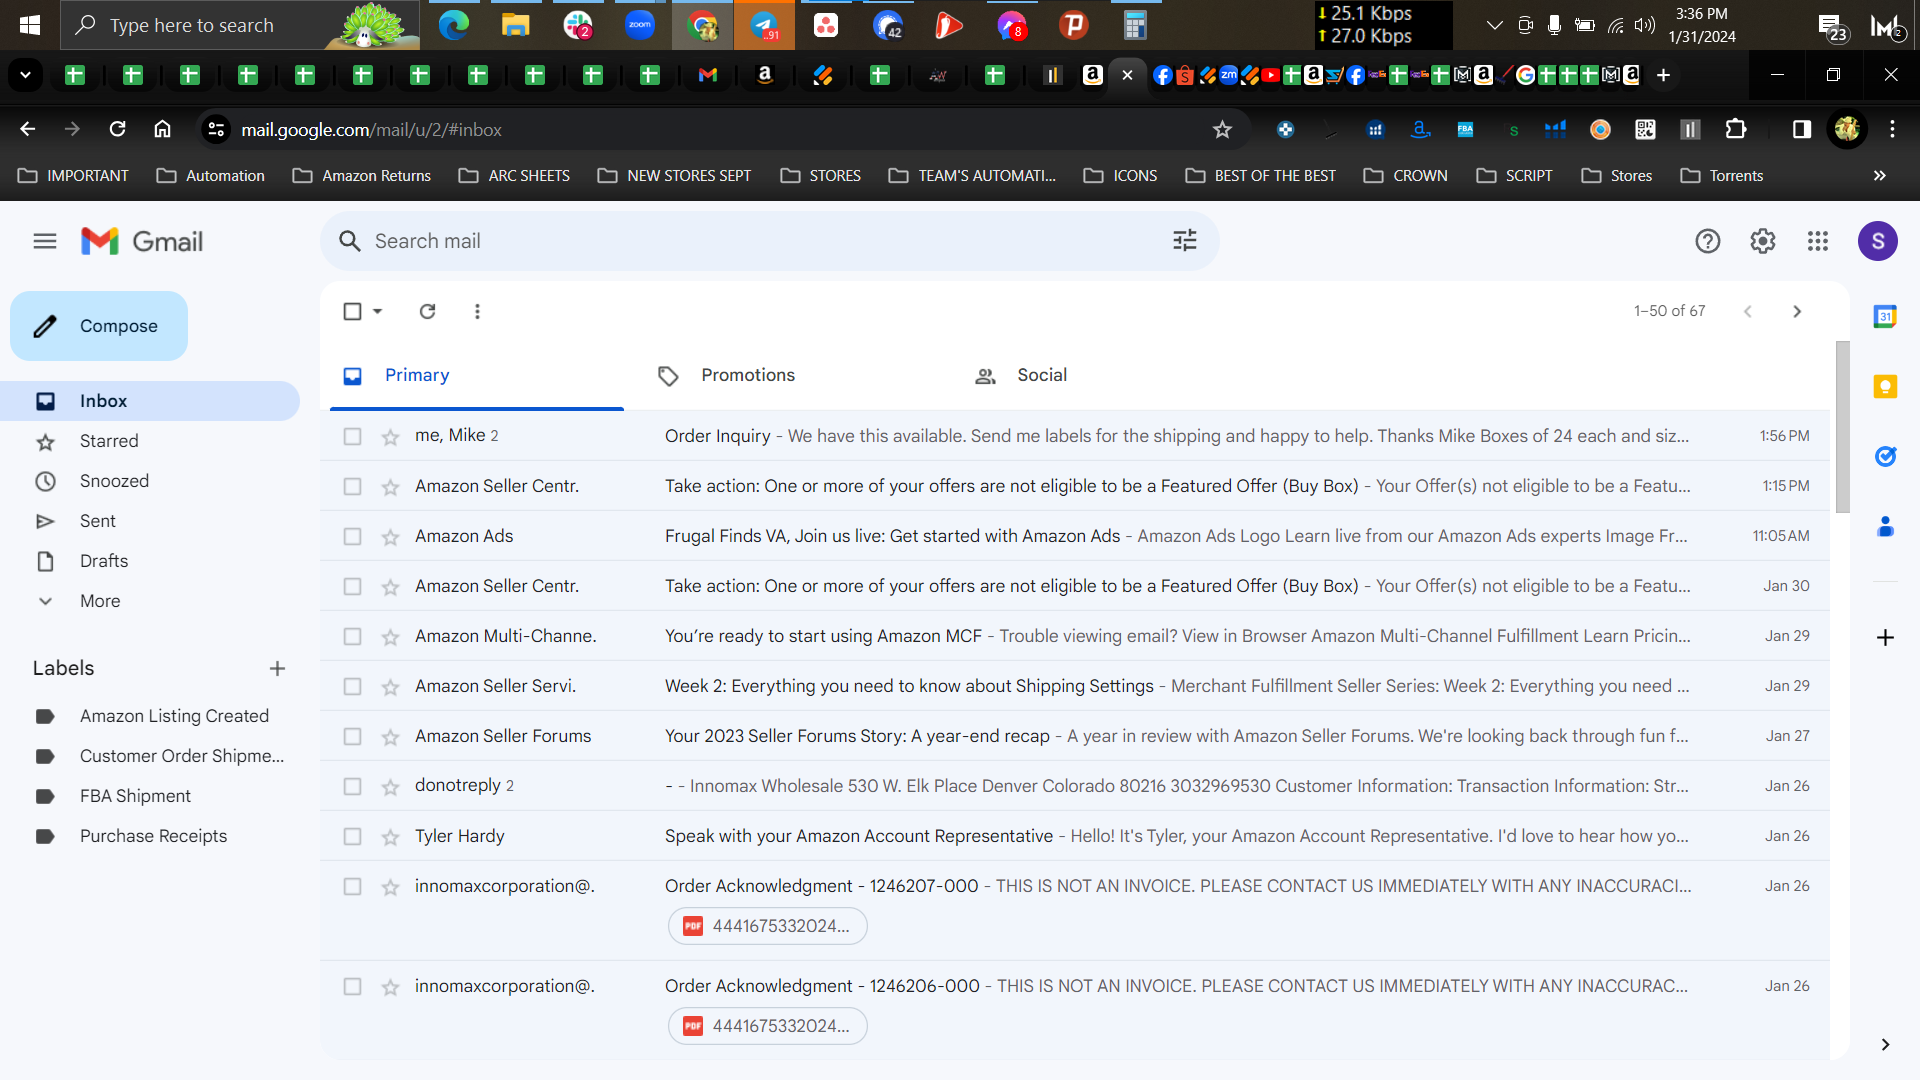This screenshot has height=1080, width=1920.
Task: Show hidden bookmarks overflow chevron
Action: pos(1879,176)
